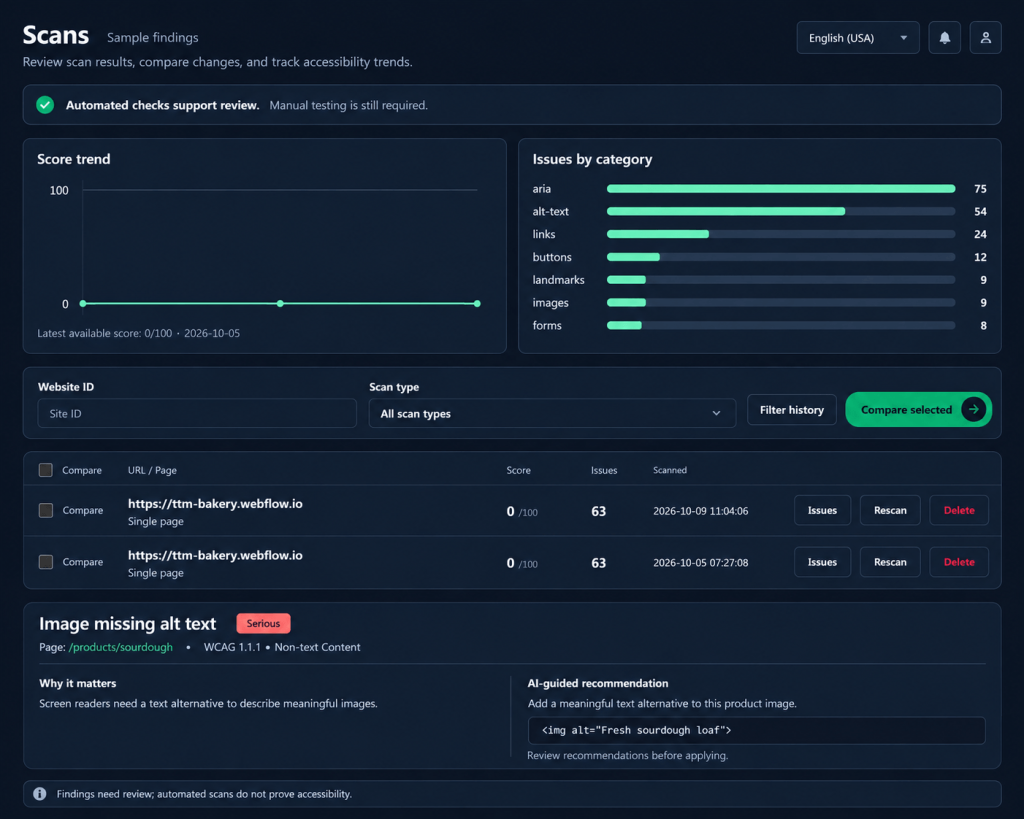The width and height of the screenshot is (1024, 819).
Task: Tick Compare checkbox for the 2026-10-05 scan
Action: tap(46, 562)
